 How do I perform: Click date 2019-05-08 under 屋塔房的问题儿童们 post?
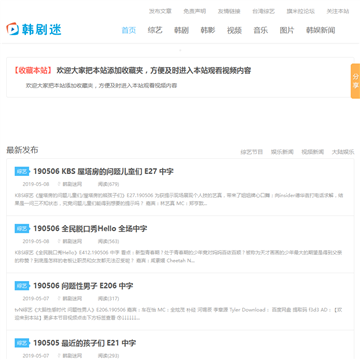(36, 184)
